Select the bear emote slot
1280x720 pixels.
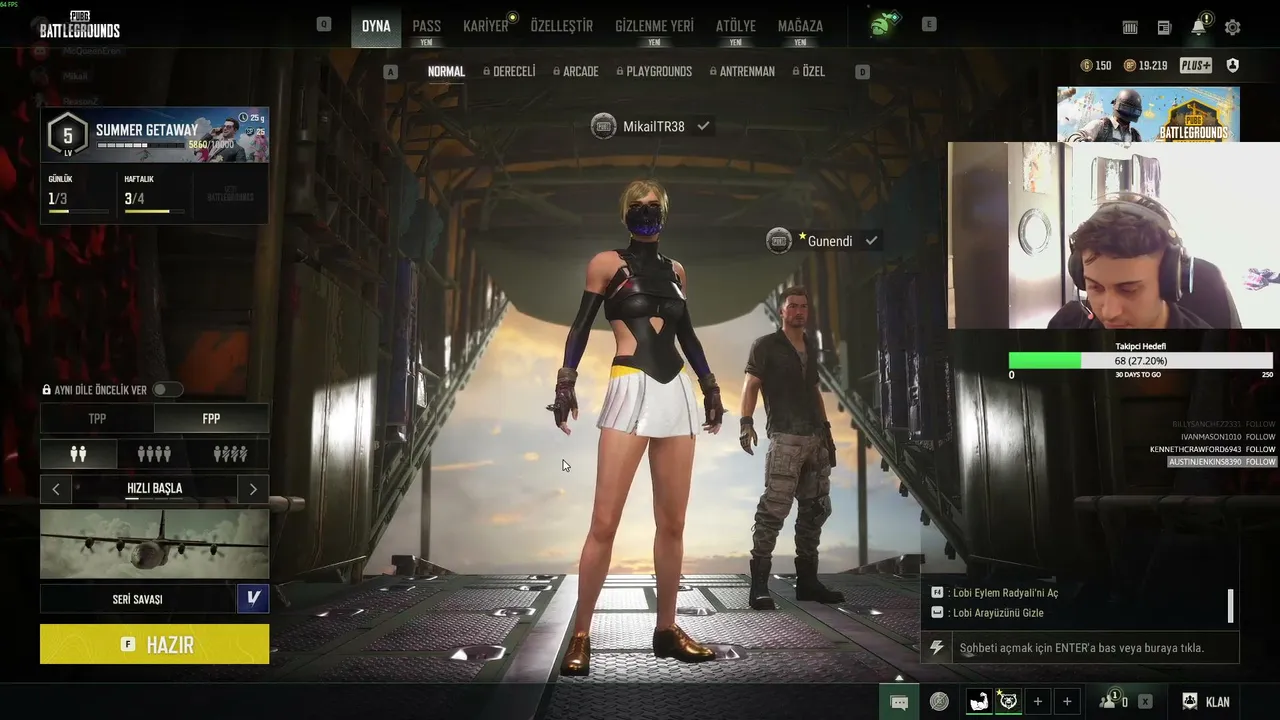pyautogui.click(x=1007, y=702)
